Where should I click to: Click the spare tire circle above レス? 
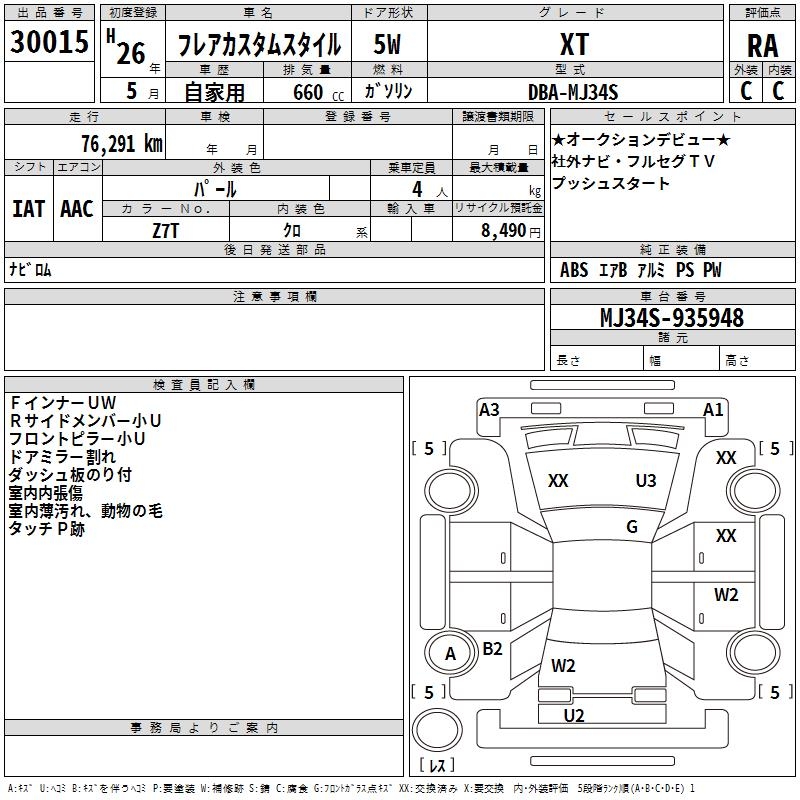(437, 729)
